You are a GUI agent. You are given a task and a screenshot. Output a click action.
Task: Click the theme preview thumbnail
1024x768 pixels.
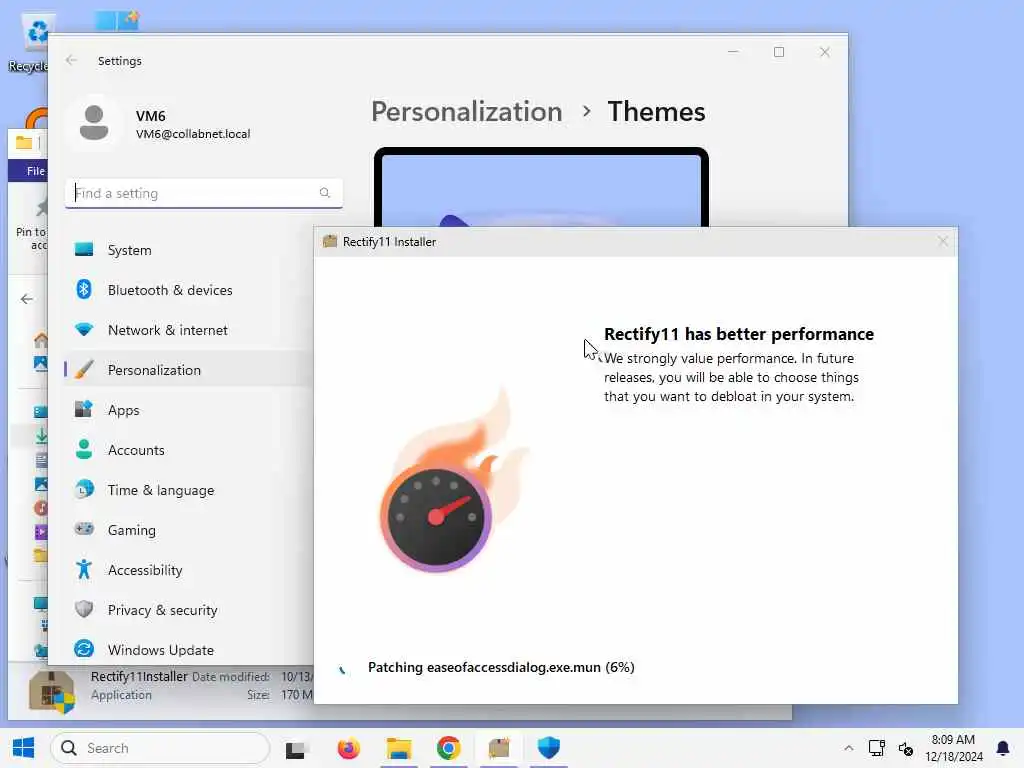[x=541, y=187]
